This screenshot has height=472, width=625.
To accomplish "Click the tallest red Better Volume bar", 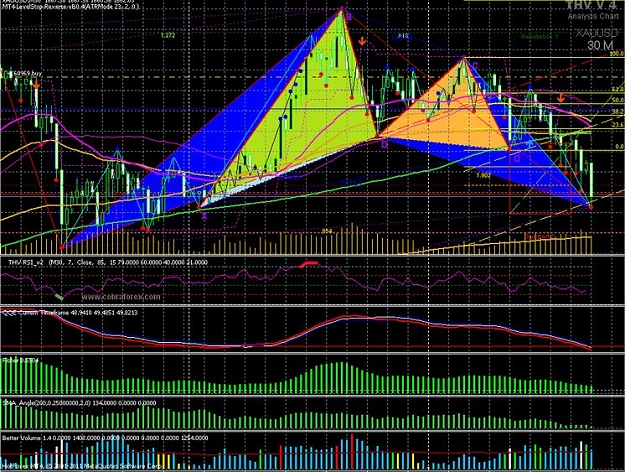I will [352, 451].
